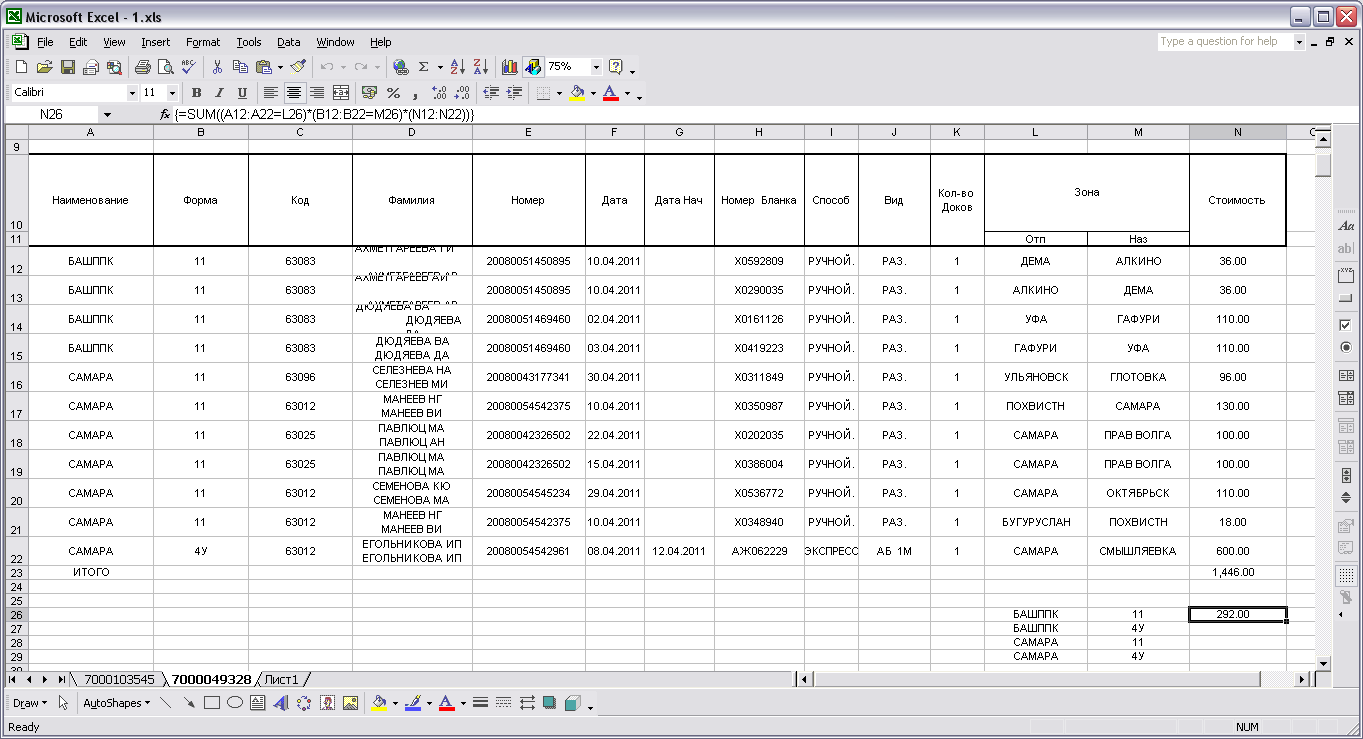1363x739 pixels.
Task: Open the Chart Wizard icon
Action: point(510,67)
